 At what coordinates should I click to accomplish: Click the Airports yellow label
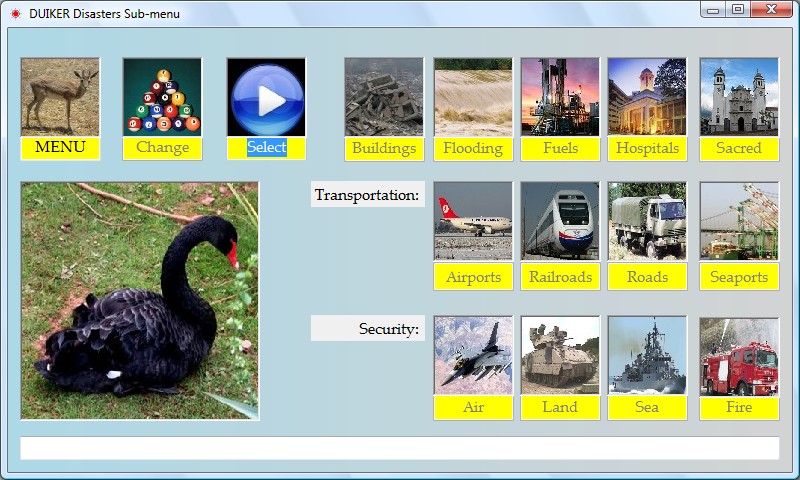[x=473, y=277]
